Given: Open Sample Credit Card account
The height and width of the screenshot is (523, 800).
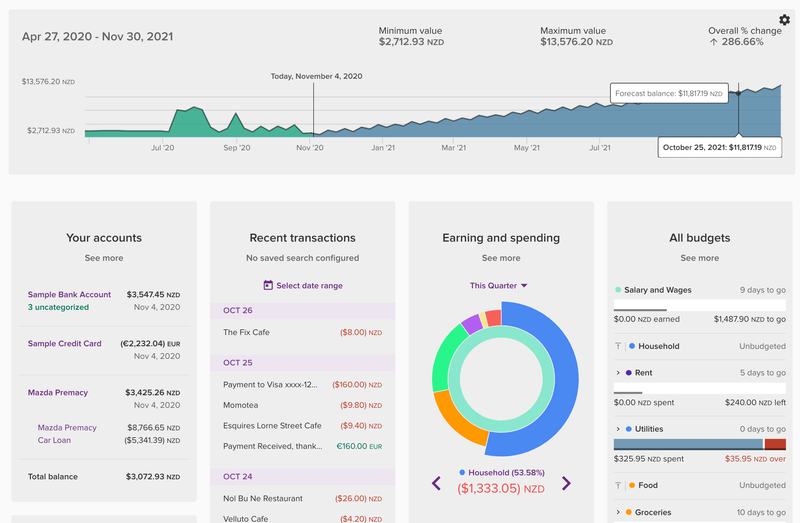Looking at the screenshot, I should [64, 344].
